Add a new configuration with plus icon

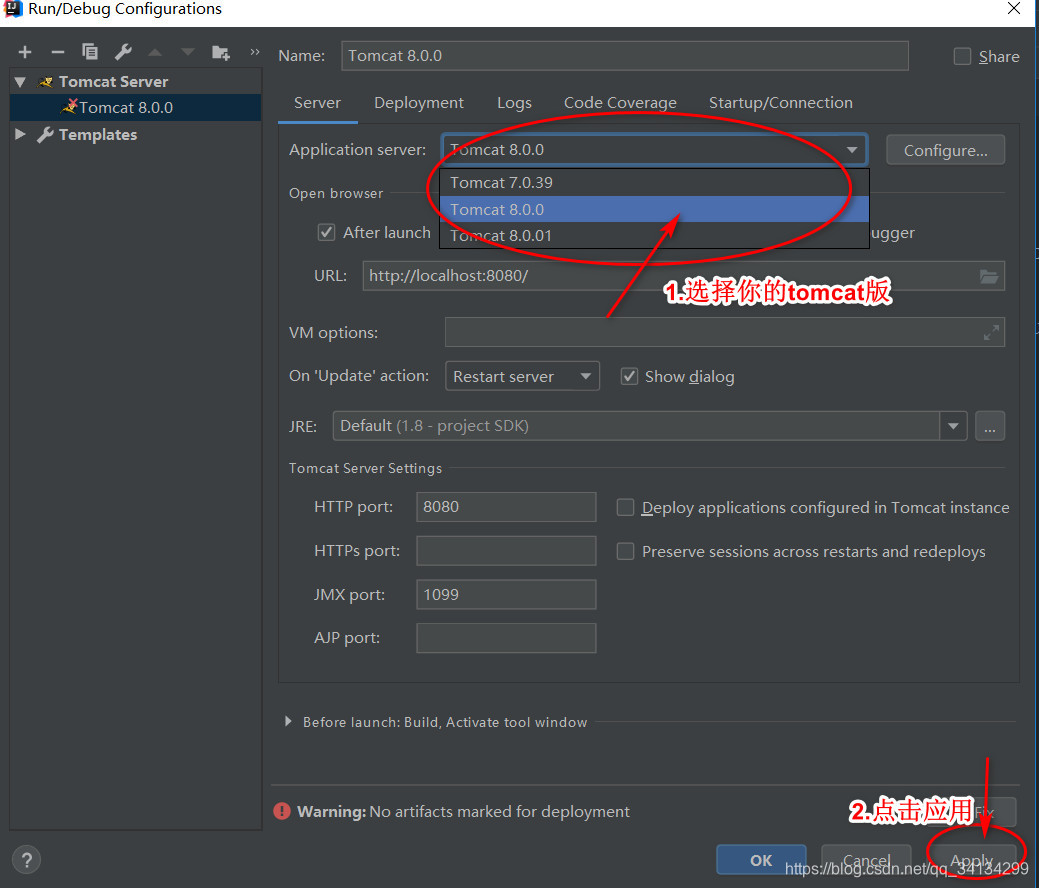pos(25,52)
